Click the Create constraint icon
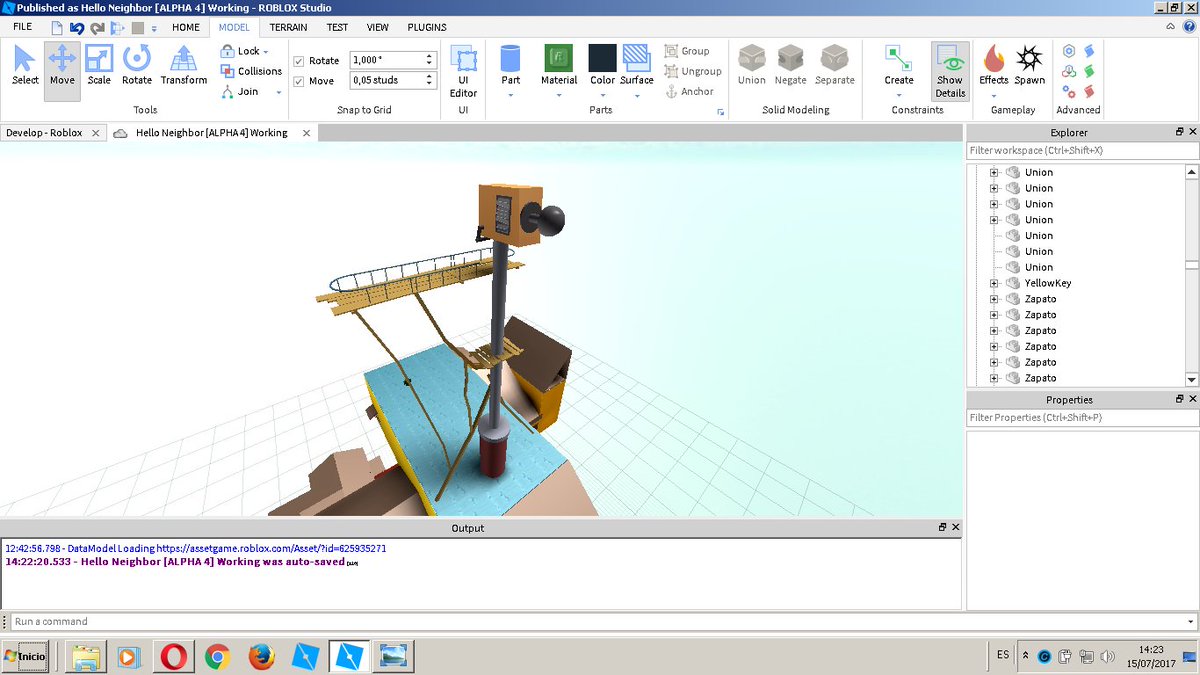The width and height of the screenshot is (1200, 675). tap(899, 58)
